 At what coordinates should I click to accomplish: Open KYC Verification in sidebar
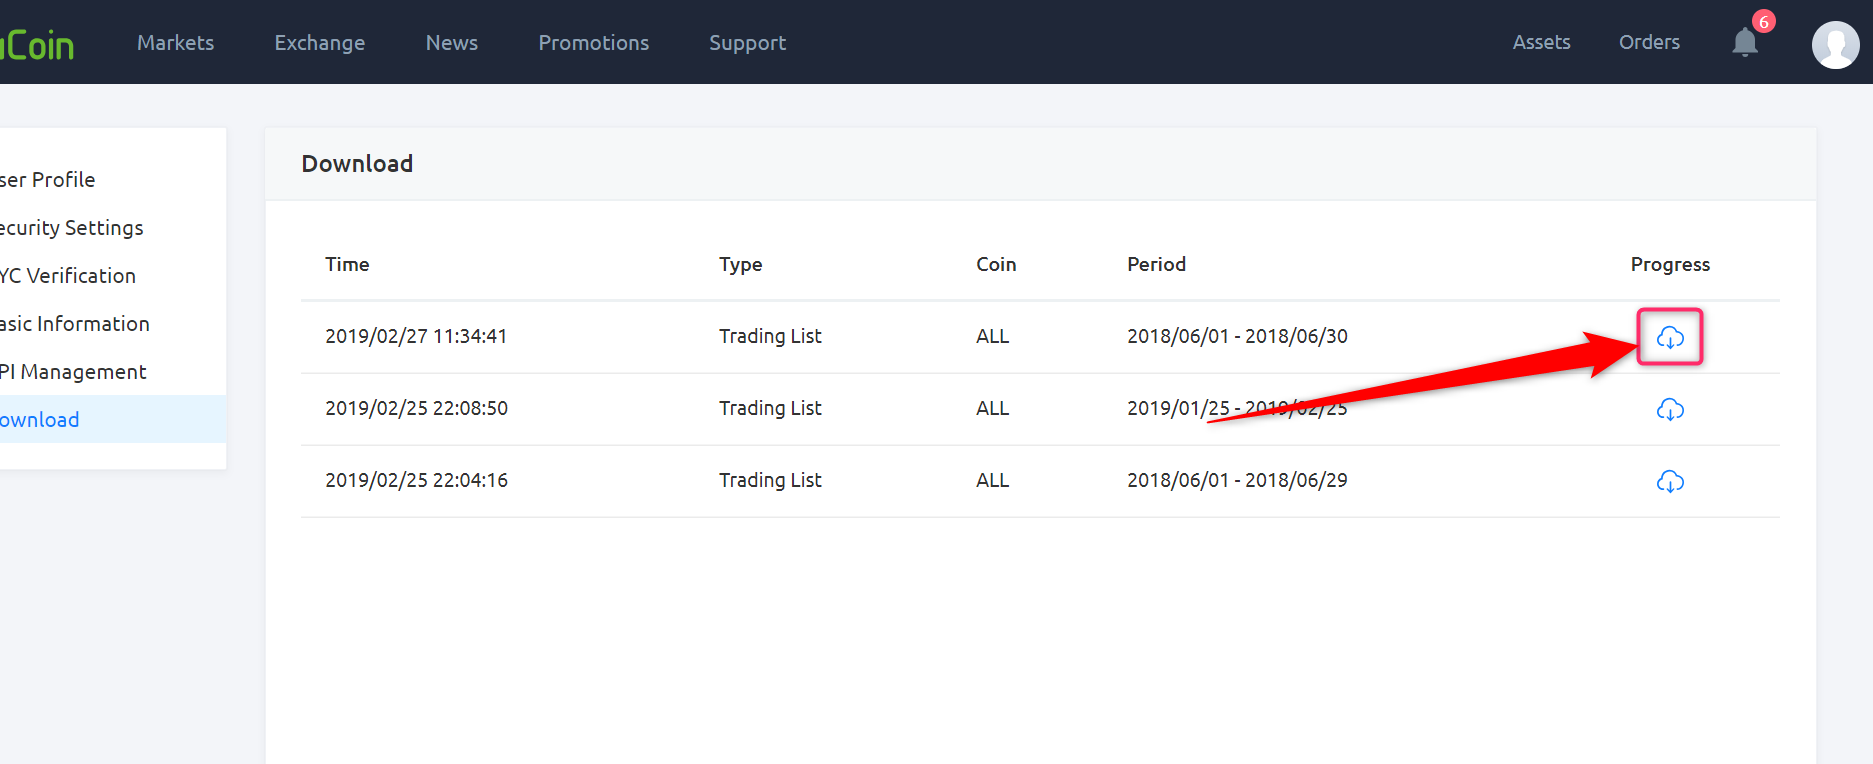point(68,276)
